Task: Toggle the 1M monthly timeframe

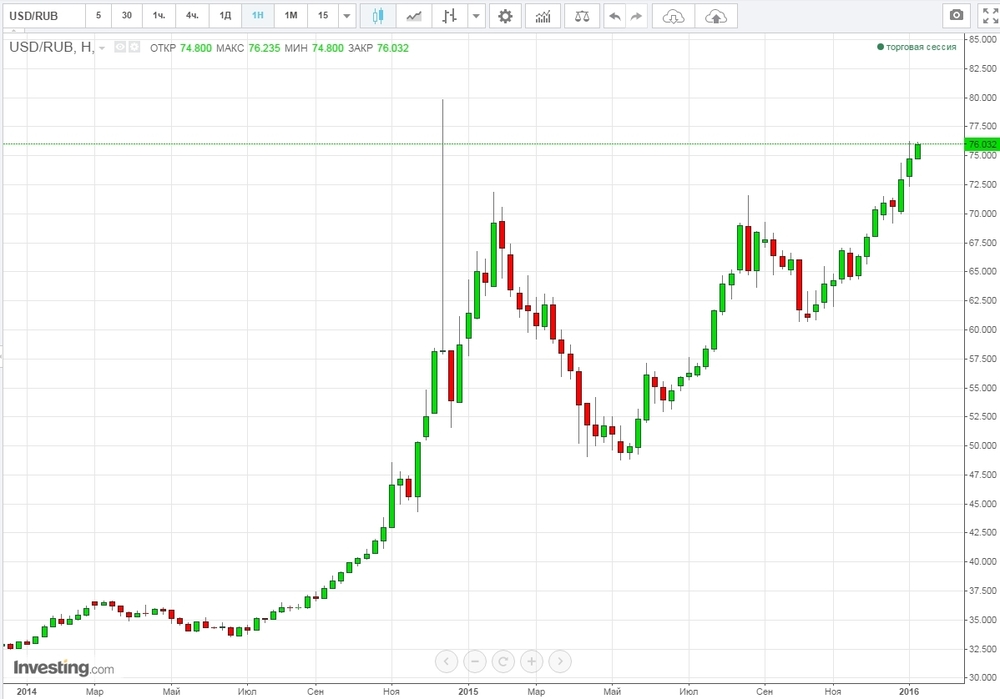Action: (290, 16)
